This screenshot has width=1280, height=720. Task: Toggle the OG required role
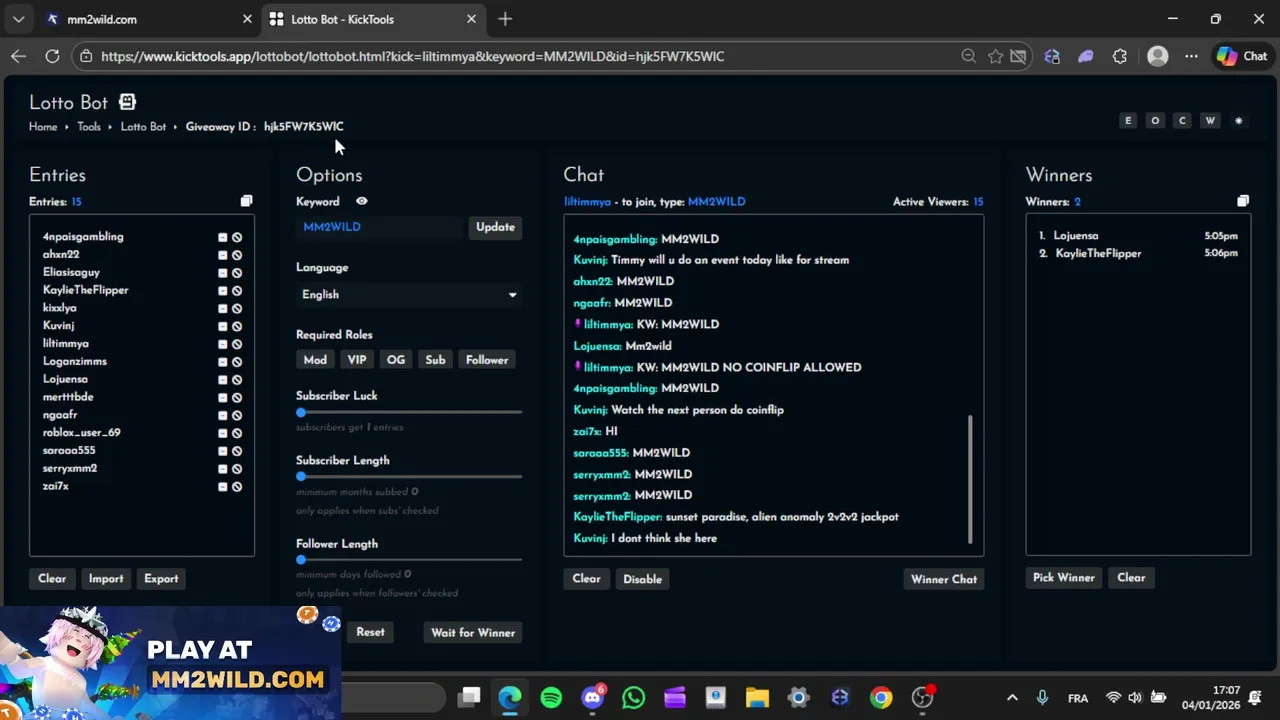pos(396,360)
